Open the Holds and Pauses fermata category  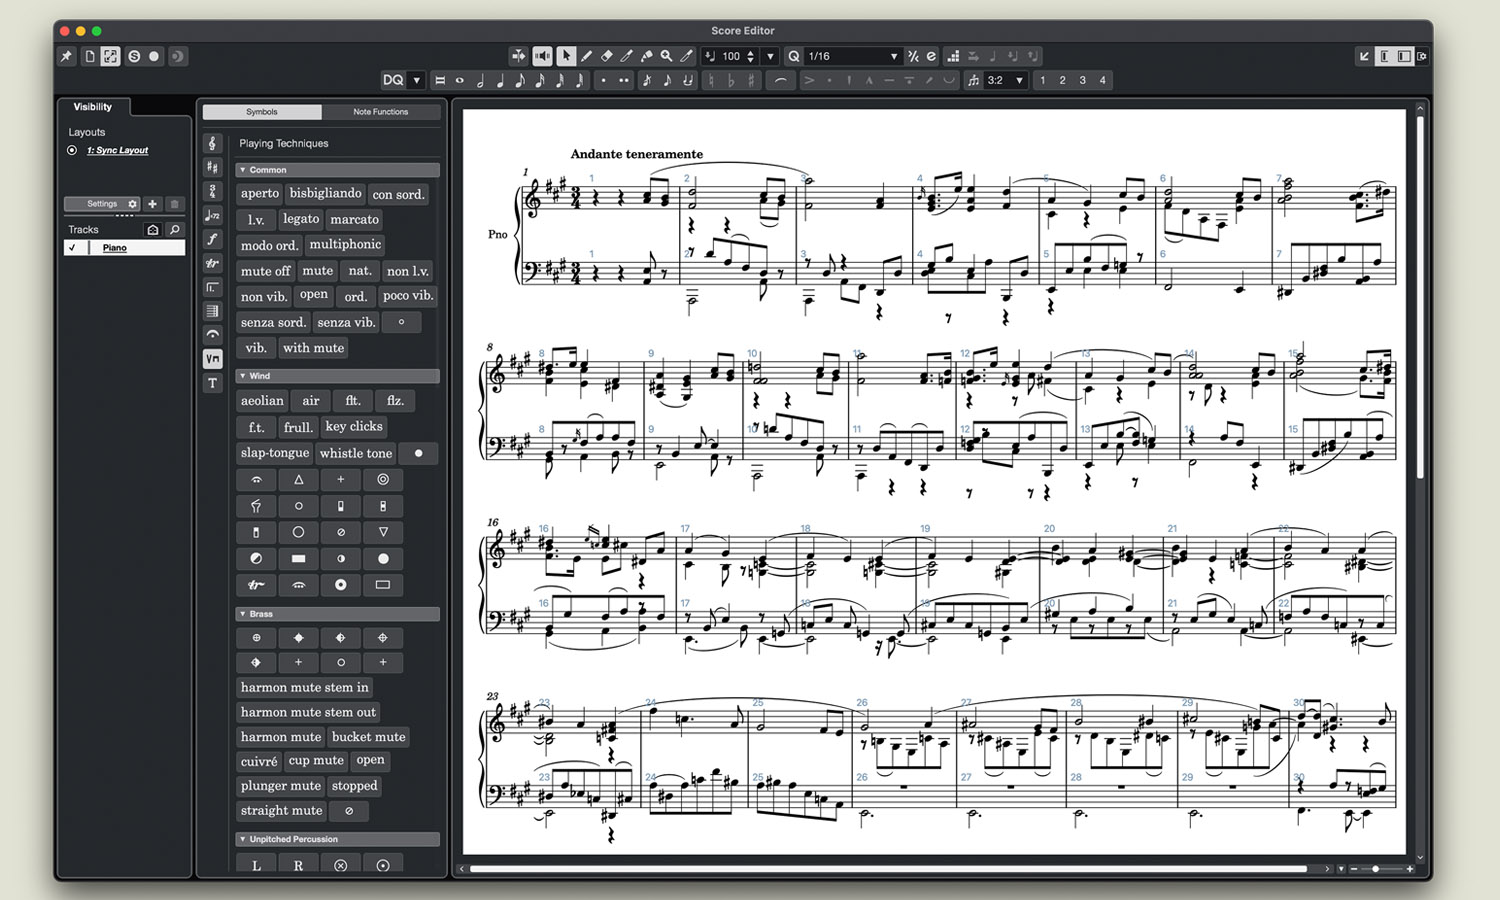[212, 335]
